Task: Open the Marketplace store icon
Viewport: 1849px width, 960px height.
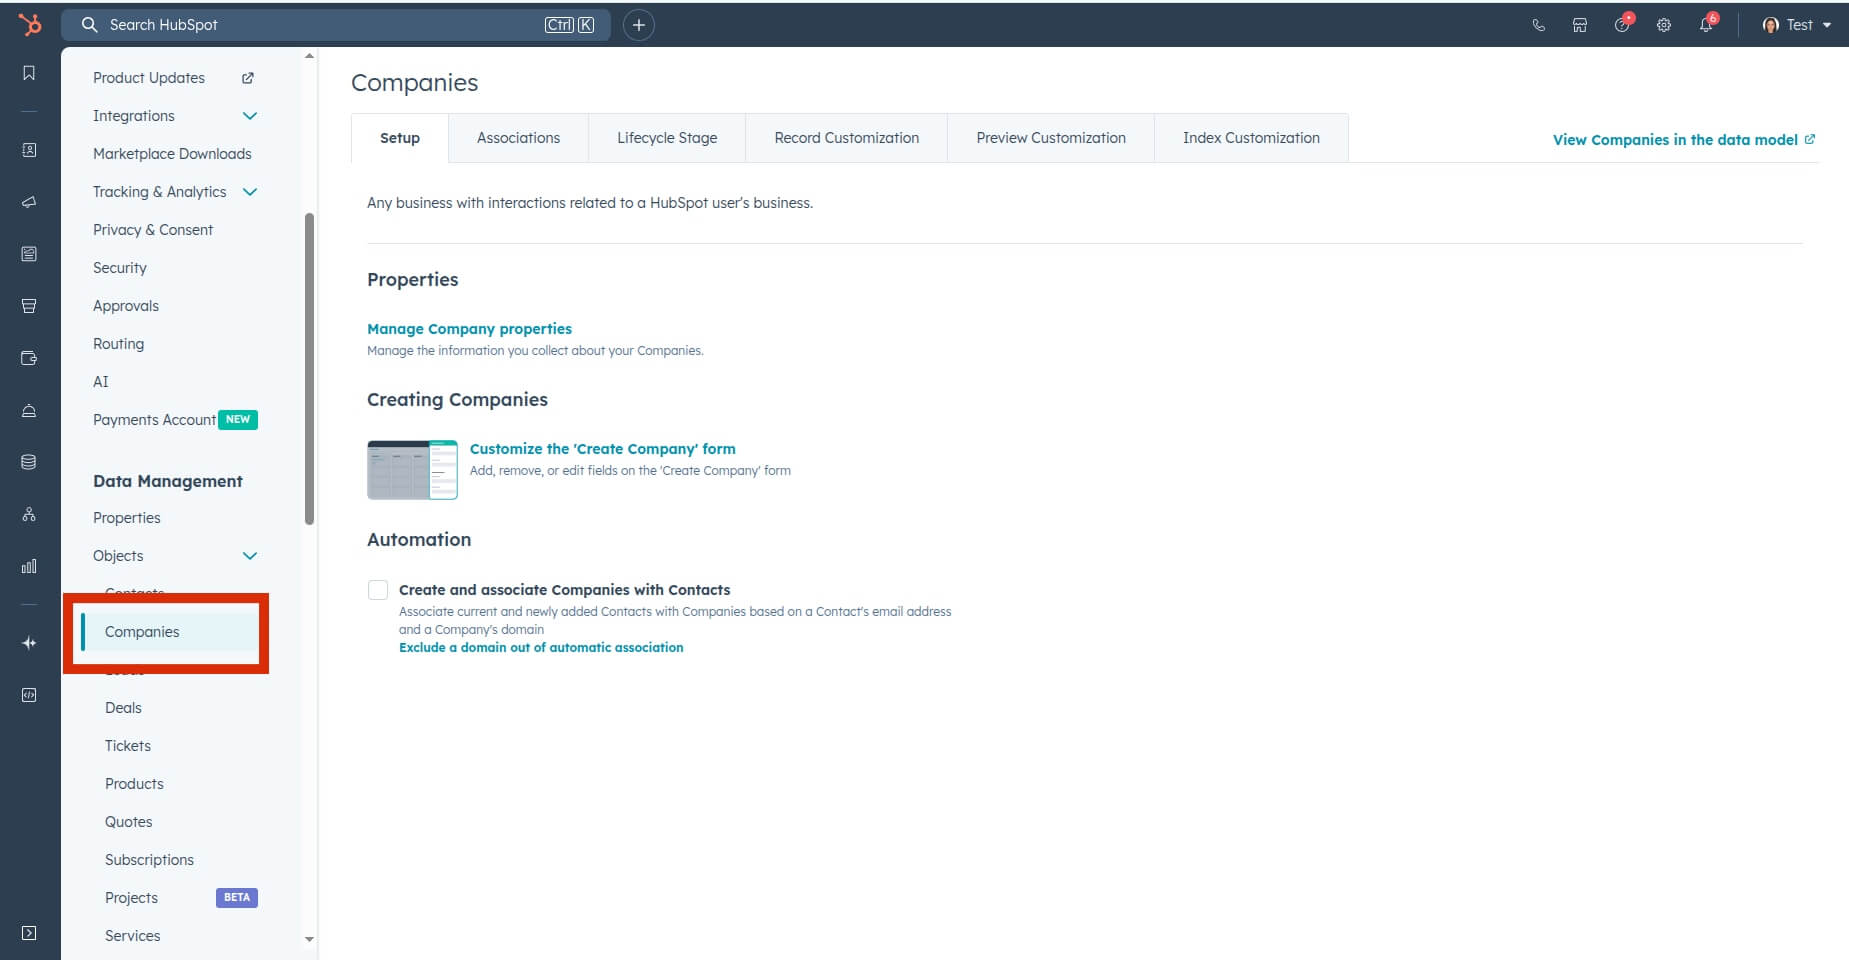Action: (x=1580, y=24)
